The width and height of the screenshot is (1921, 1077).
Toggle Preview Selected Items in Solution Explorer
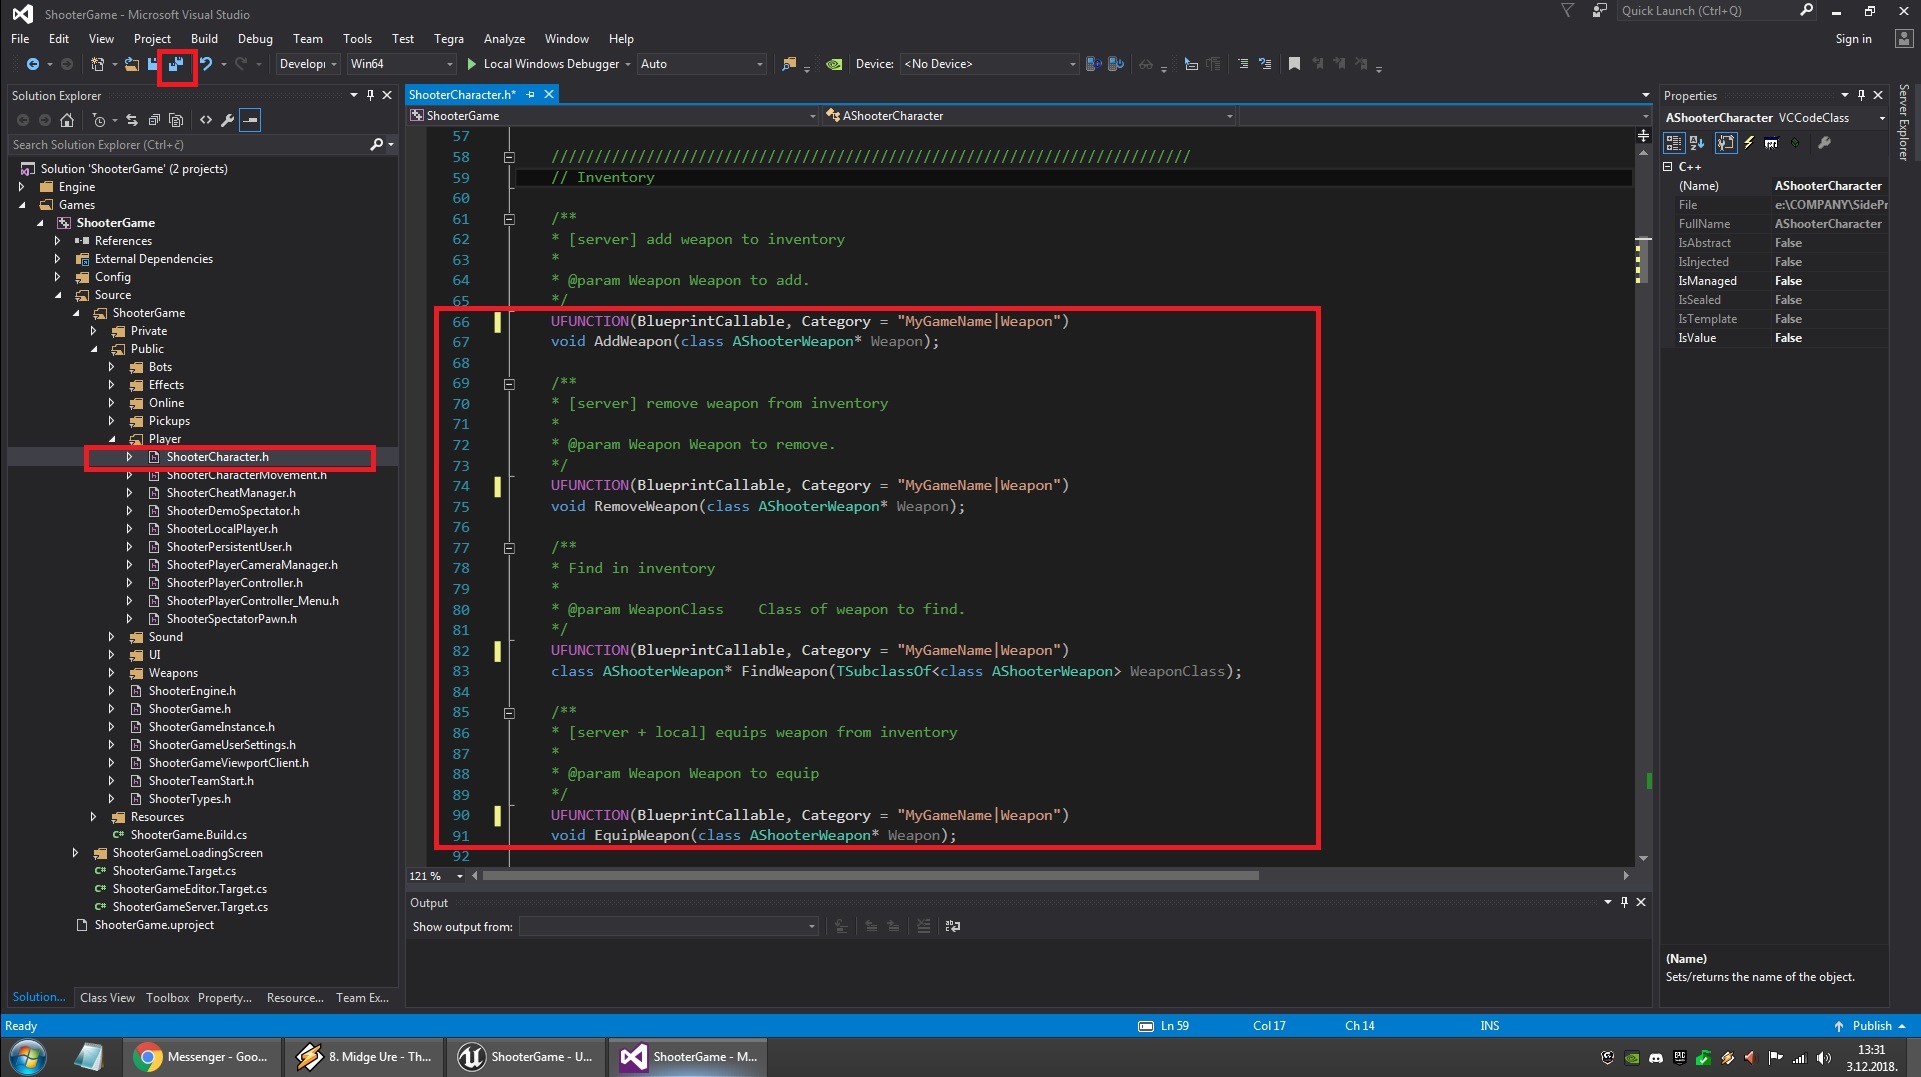click(250, 120)
